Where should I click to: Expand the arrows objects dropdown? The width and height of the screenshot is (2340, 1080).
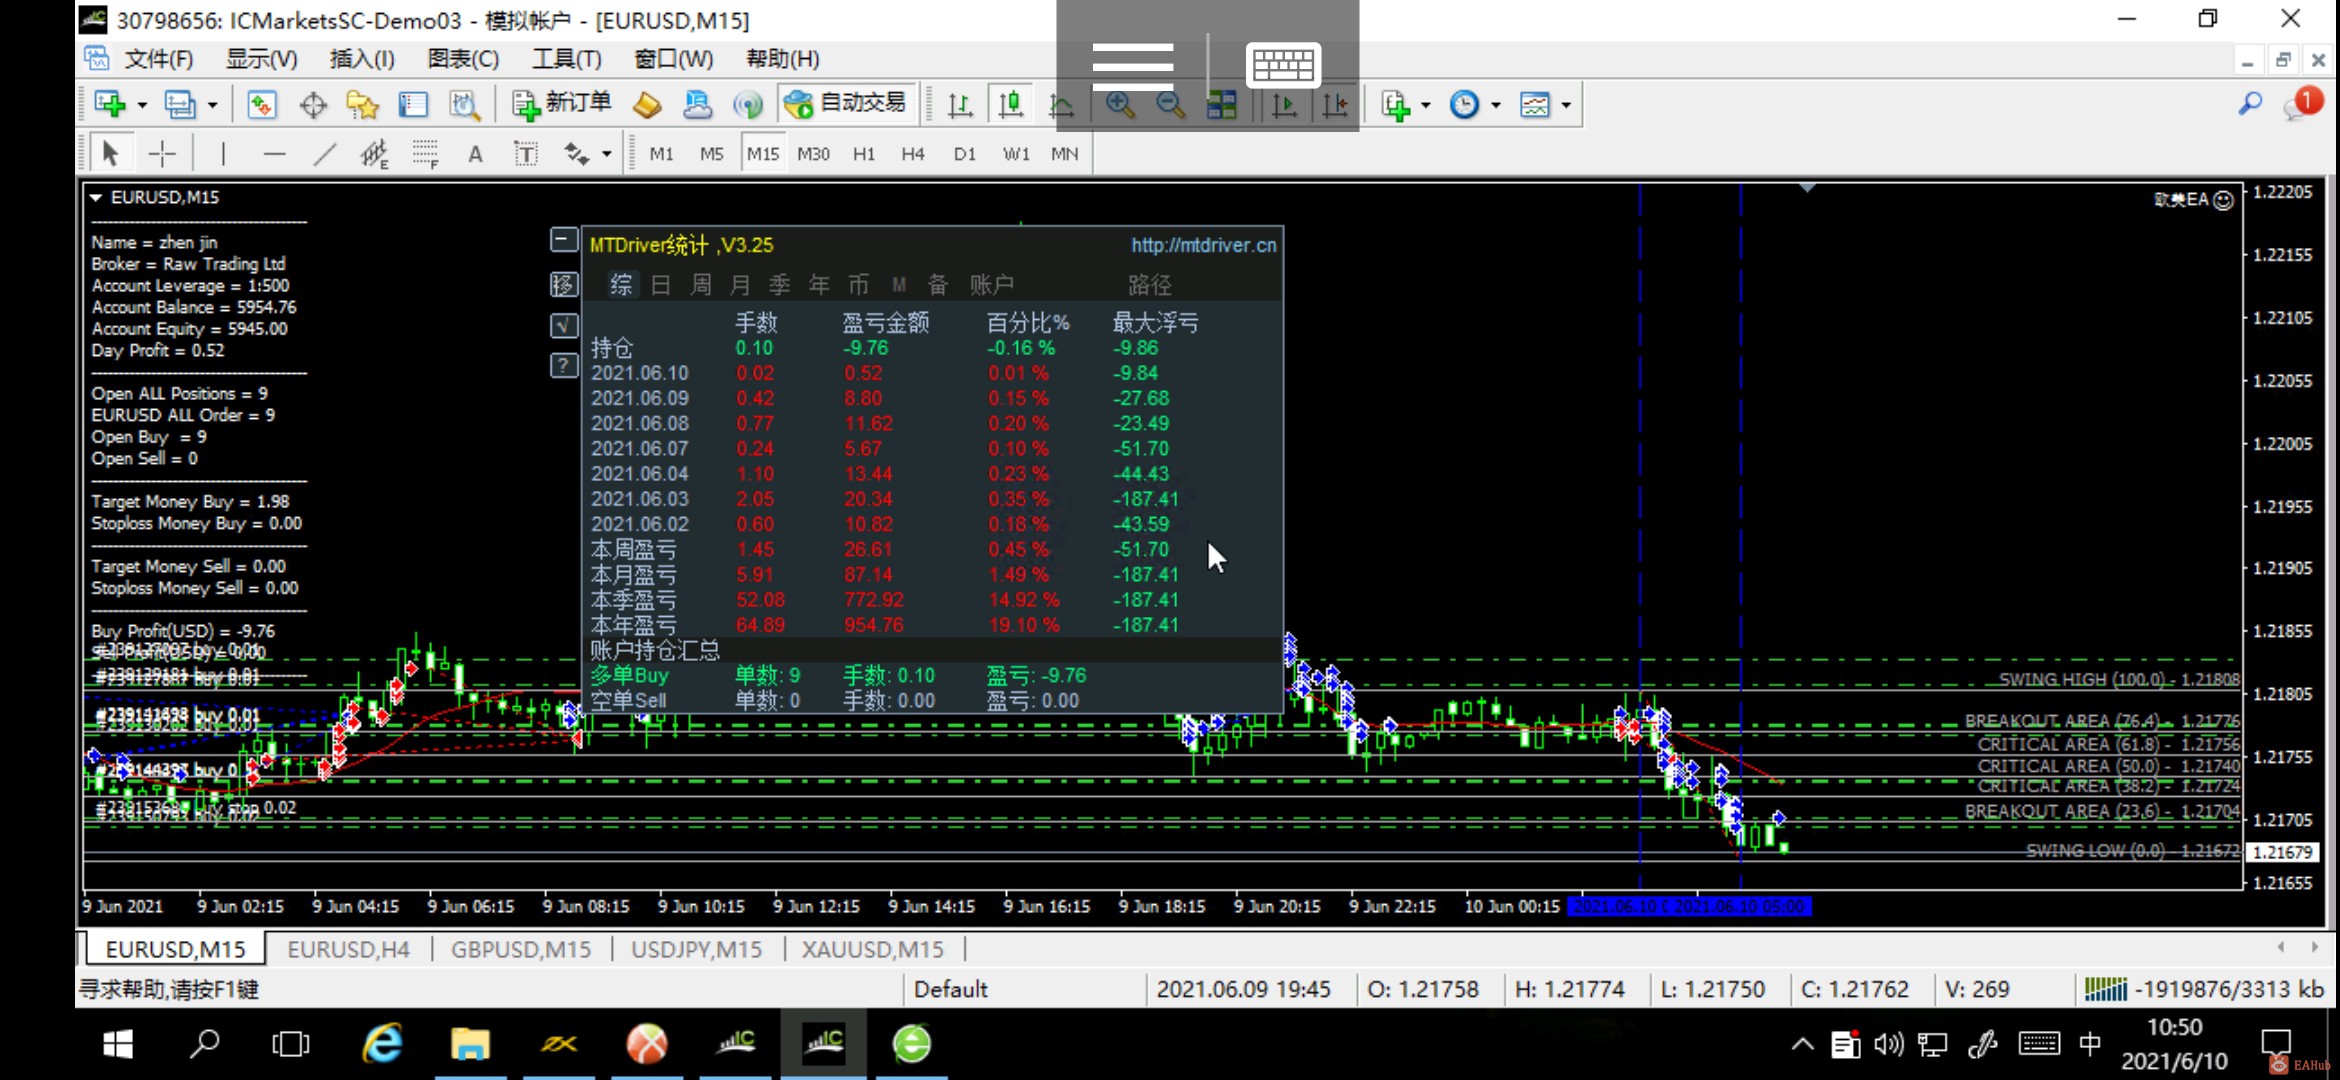point(607,154)
